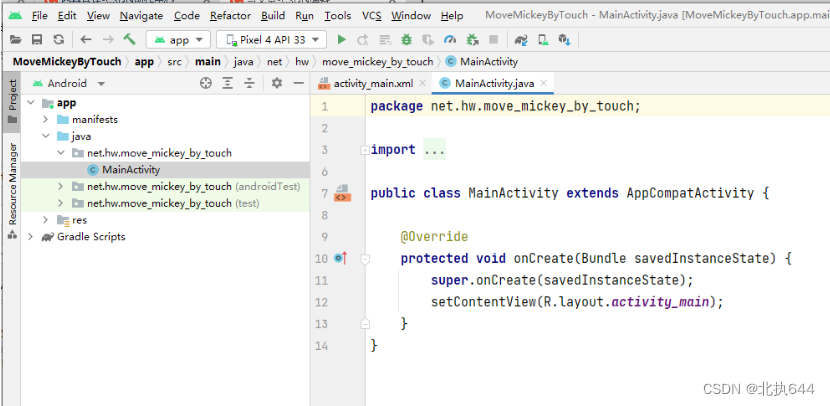830x406 pixels.
Task: Open the Run menu
Action: pyautogui.click(x=304, y=16)
